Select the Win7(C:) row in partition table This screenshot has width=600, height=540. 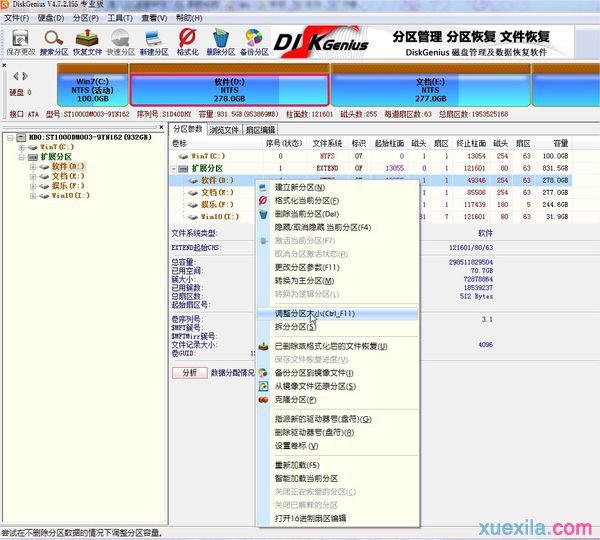coord(370,156)
